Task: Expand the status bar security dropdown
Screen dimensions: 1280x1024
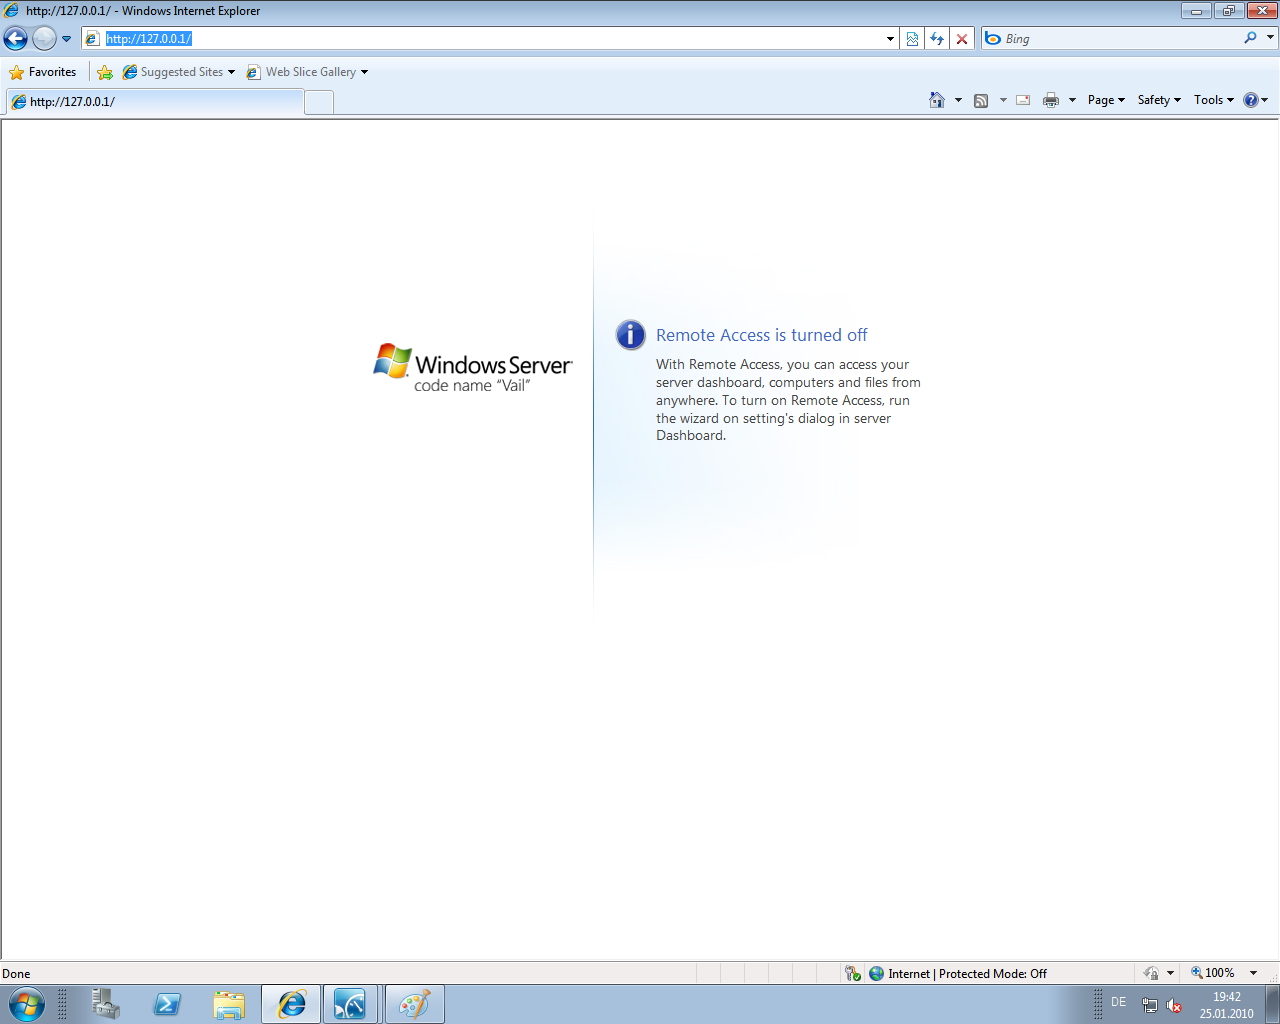Action: [x=1170, y=973]
